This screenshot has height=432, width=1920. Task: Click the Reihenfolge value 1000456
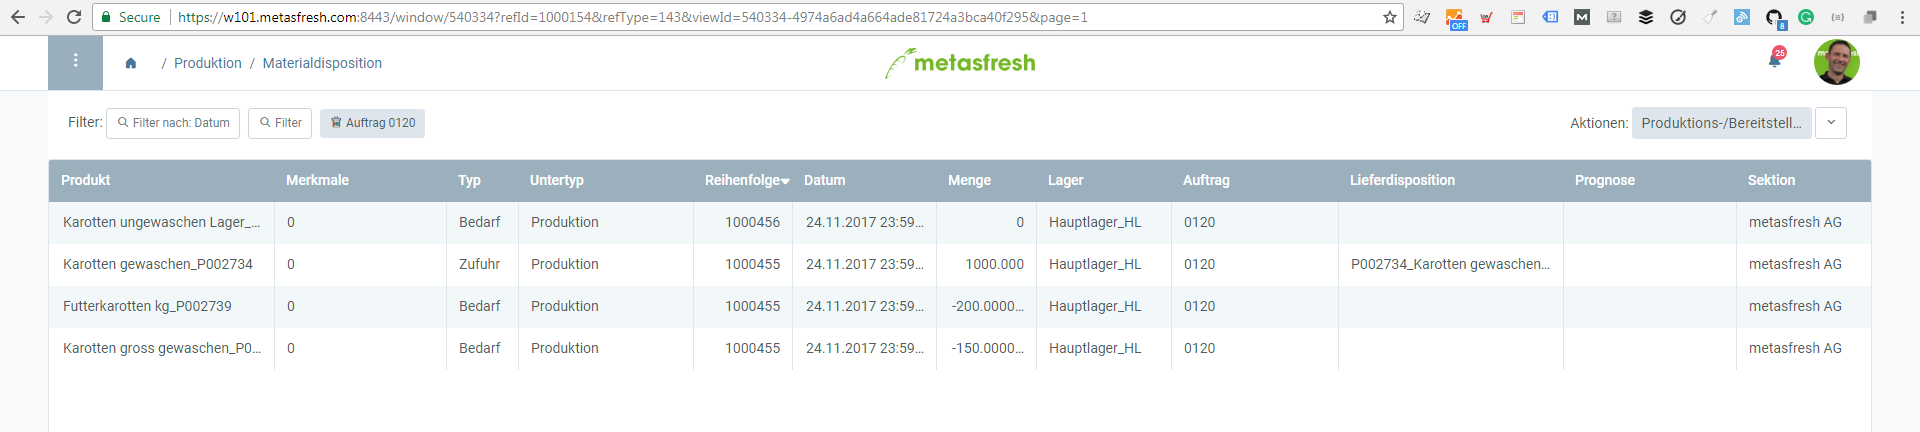tap(752, 222)
